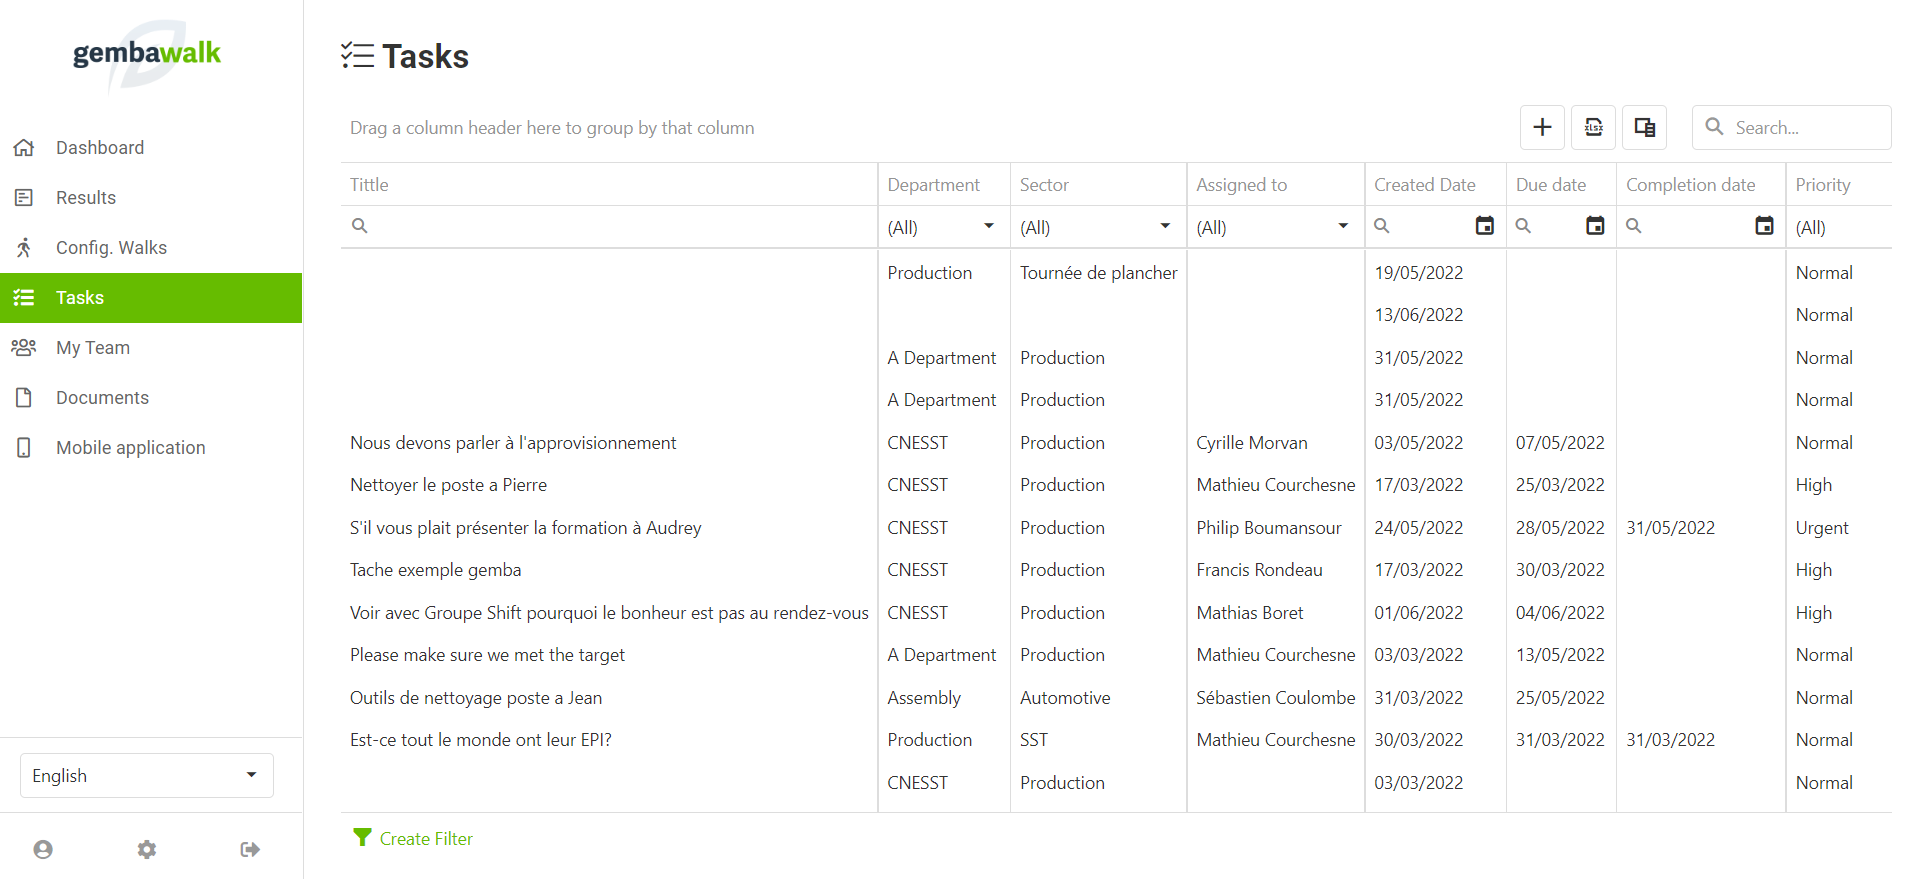Expand the Assigned to filter dropdown
The height and width of the screenshot is (879, 1908).
click(1343, 226)
